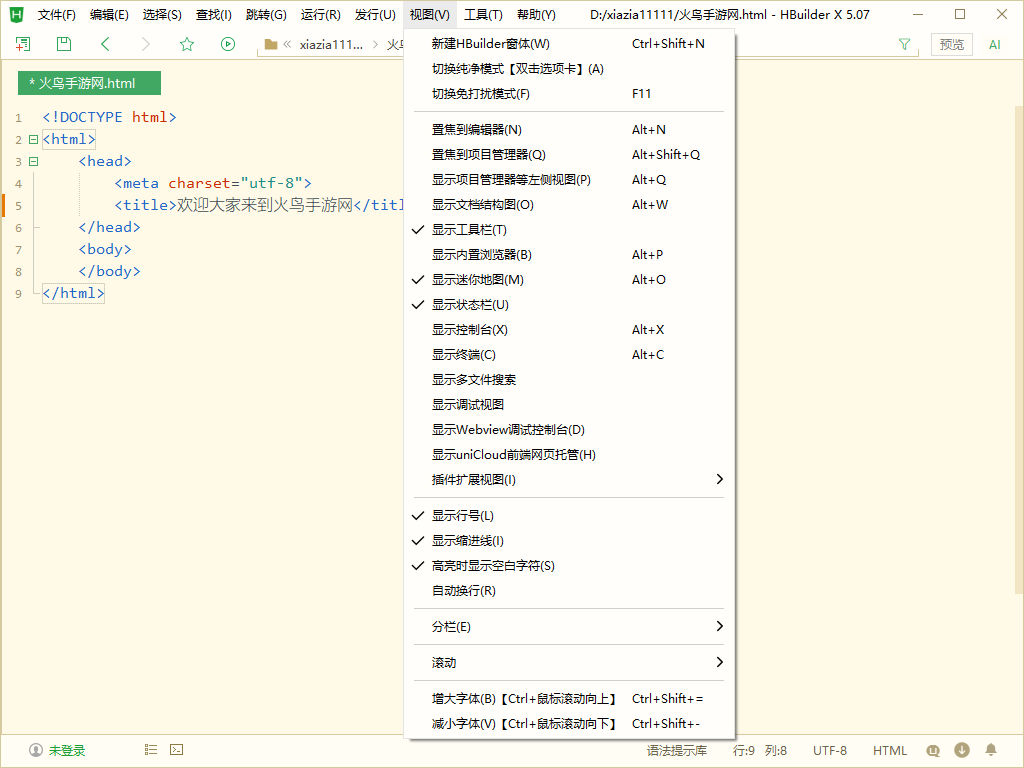This screenshot has height=768, width=1024.
Task: Choose 置焦到编辑器 menu entry
Action: 568,129
